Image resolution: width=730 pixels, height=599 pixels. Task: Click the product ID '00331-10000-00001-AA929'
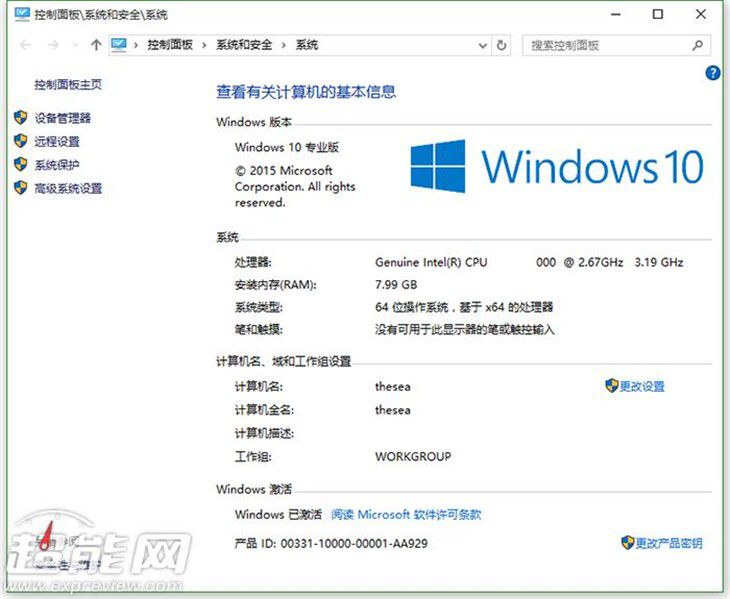pyautogui.click(x=354, y=543)
